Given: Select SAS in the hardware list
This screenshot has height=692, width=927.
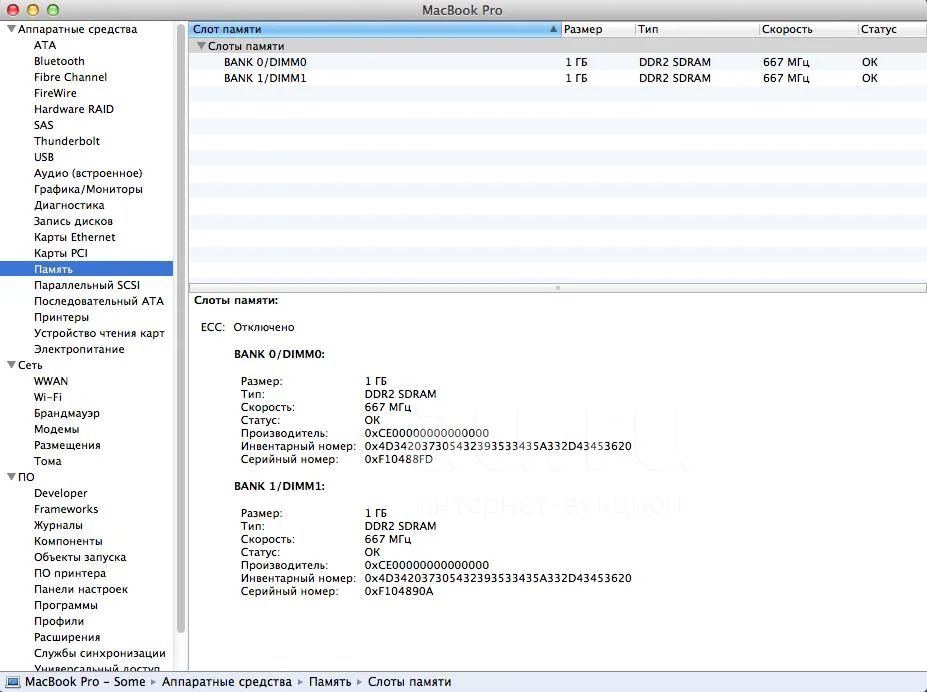Looking at the screenshot, I should [x=44, y=125].
